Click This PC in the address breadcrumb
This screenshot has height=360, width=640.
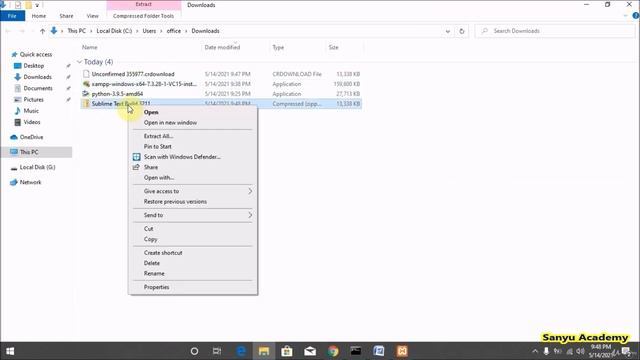point(77,31)
